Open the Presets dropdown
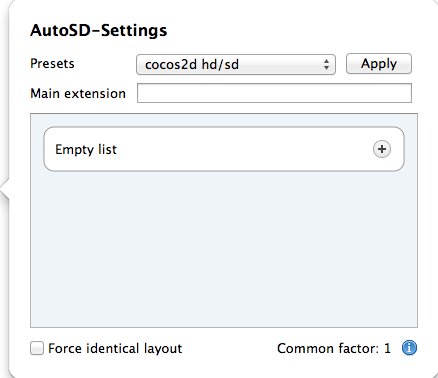The image size is (438, 378). (x=236, y=64)
